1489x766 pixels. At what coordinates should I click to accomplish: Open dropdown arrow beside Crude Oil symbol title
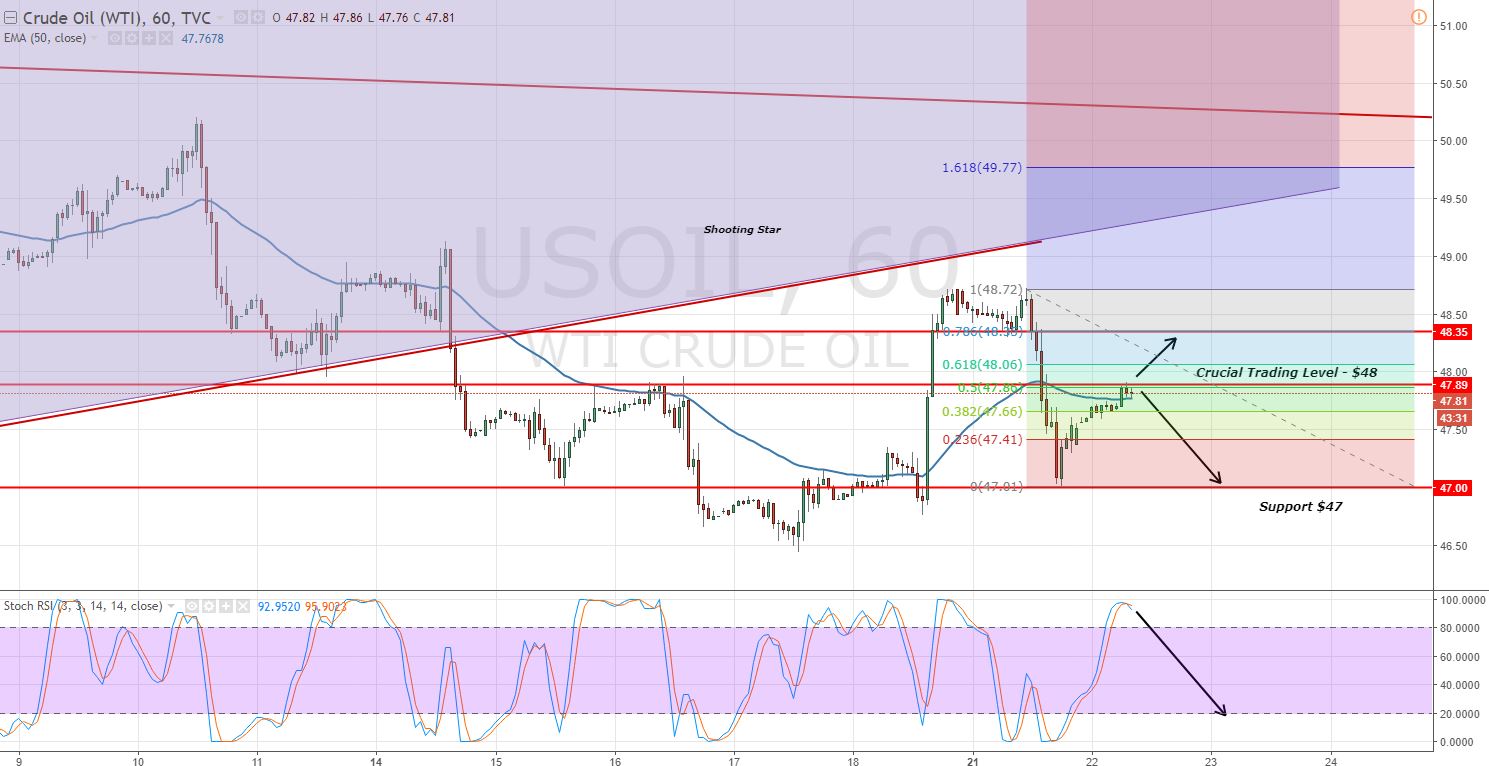[x=220, y=18]
